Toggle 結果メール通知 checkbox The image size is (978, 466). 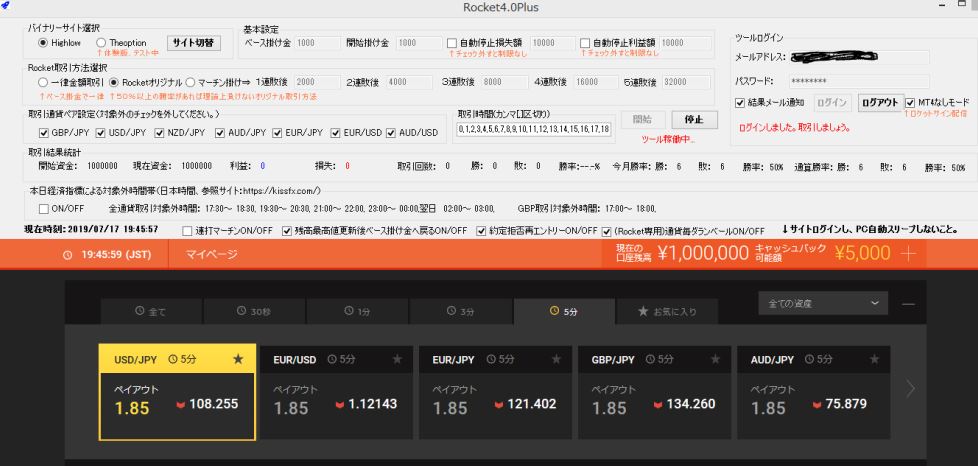[740, 102]
